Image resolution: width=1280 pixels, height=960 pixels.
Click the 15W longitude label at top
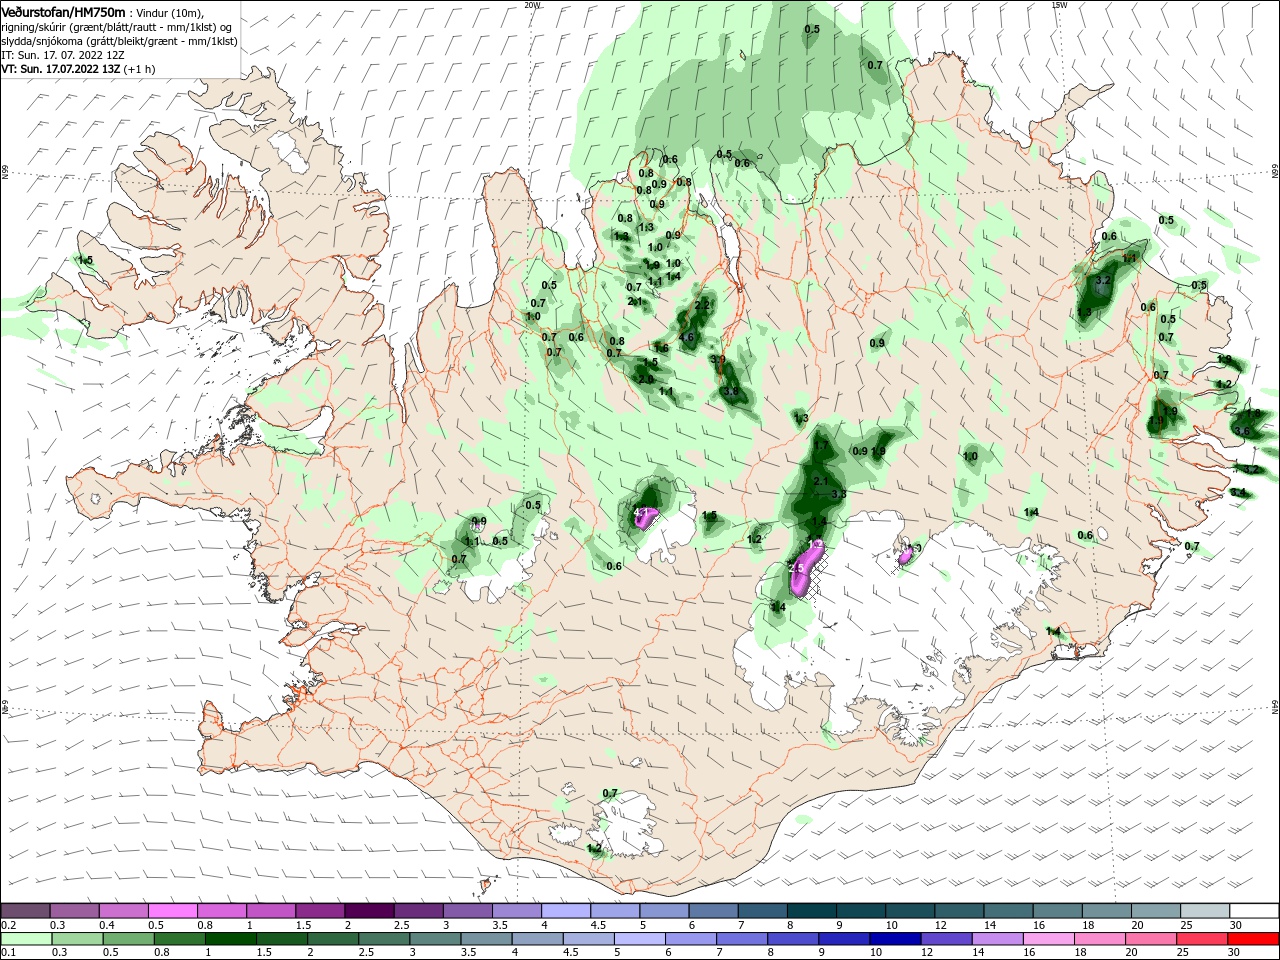pyautogui.click(x=1059, y=4)
